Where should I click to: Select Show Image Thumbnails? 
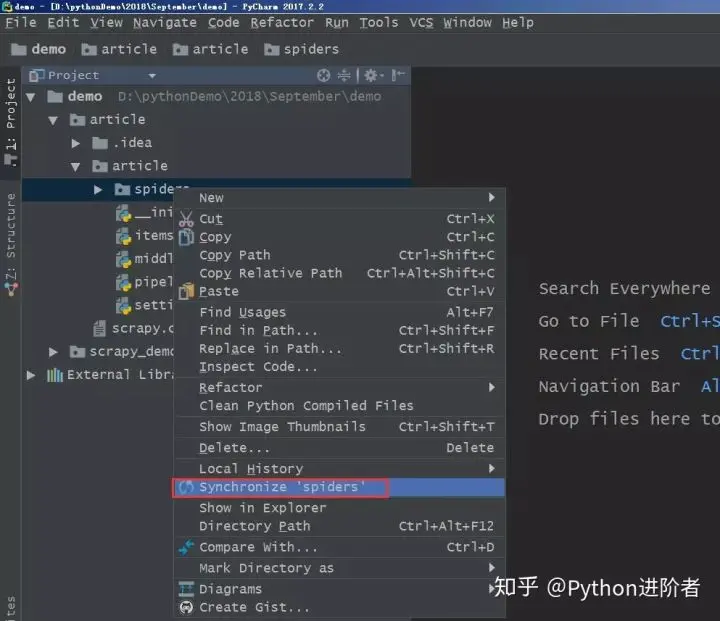340,427
